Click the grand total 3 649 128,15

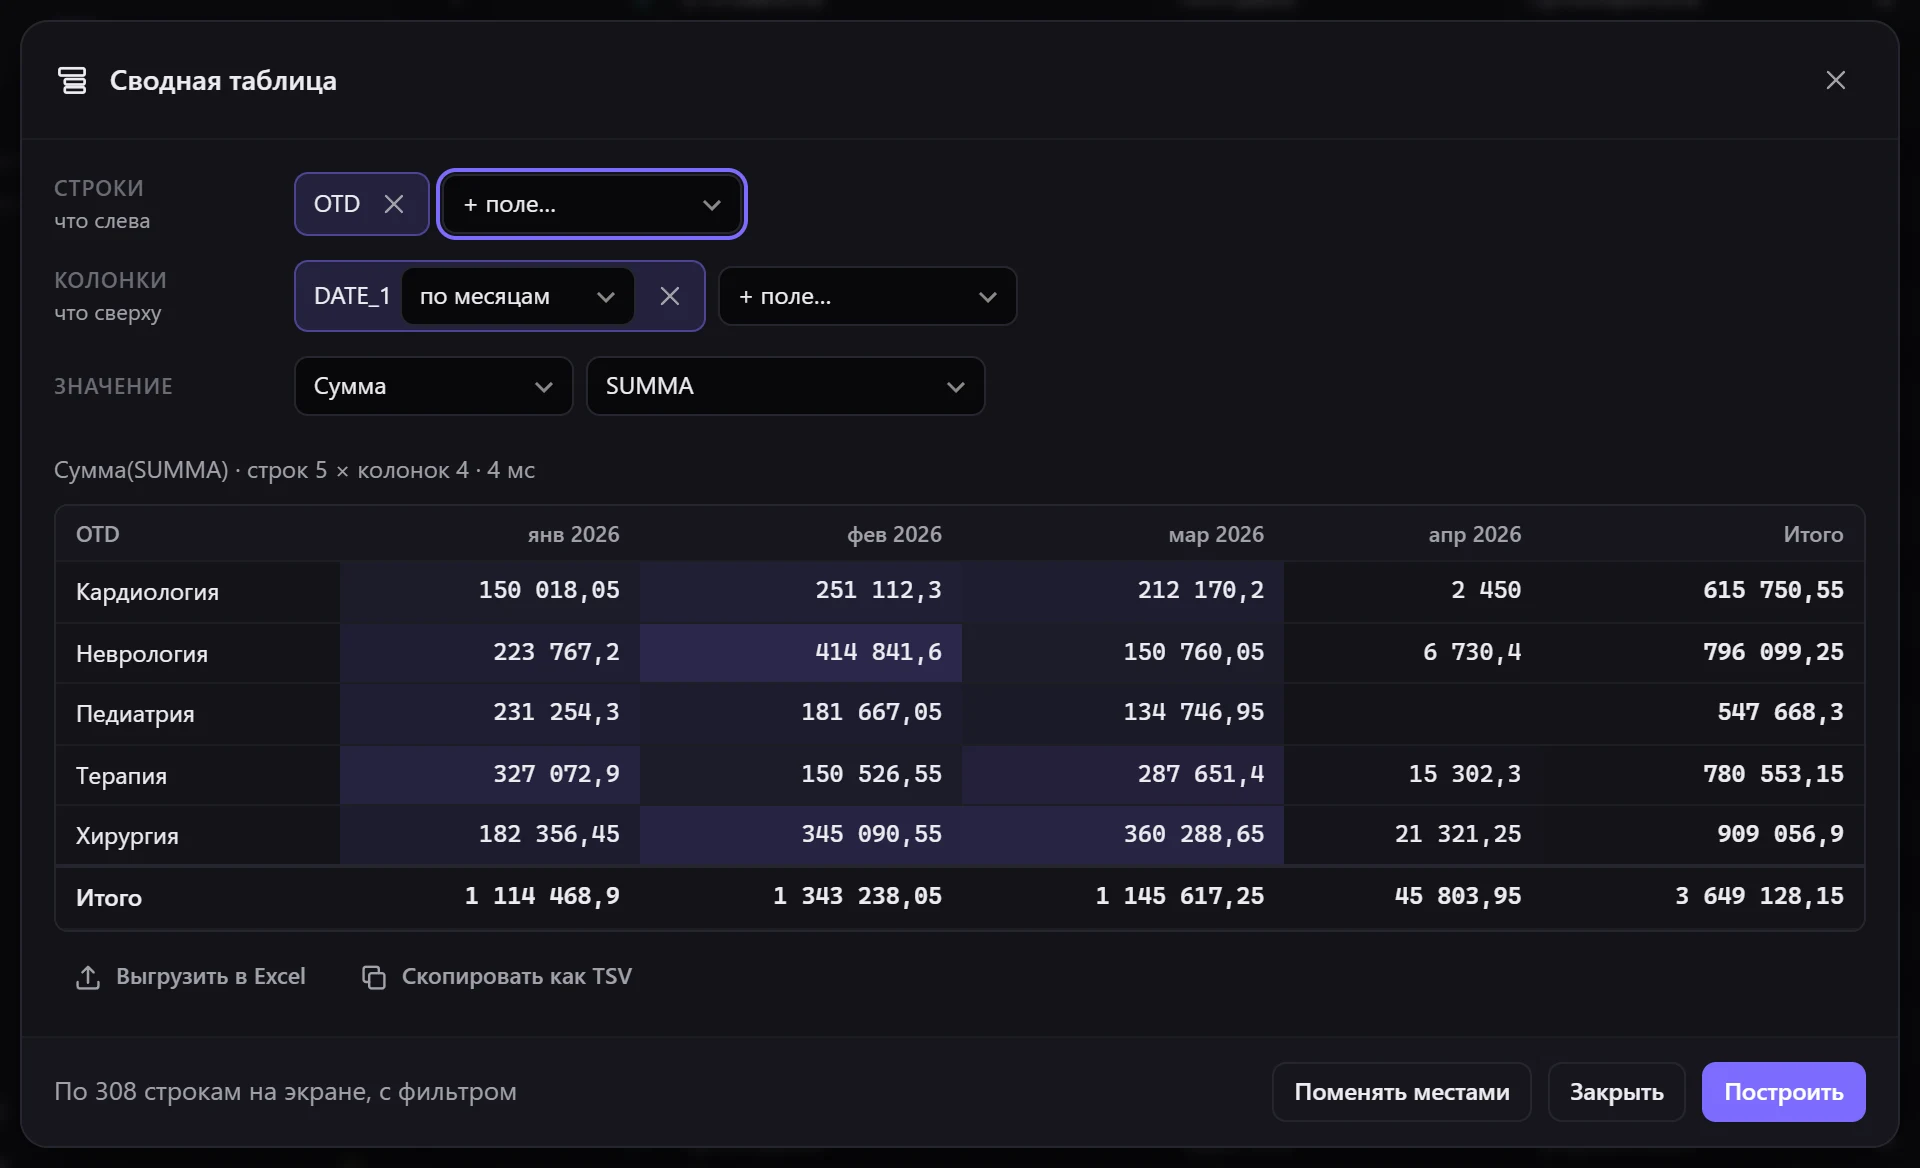[x=1759, y=896]
